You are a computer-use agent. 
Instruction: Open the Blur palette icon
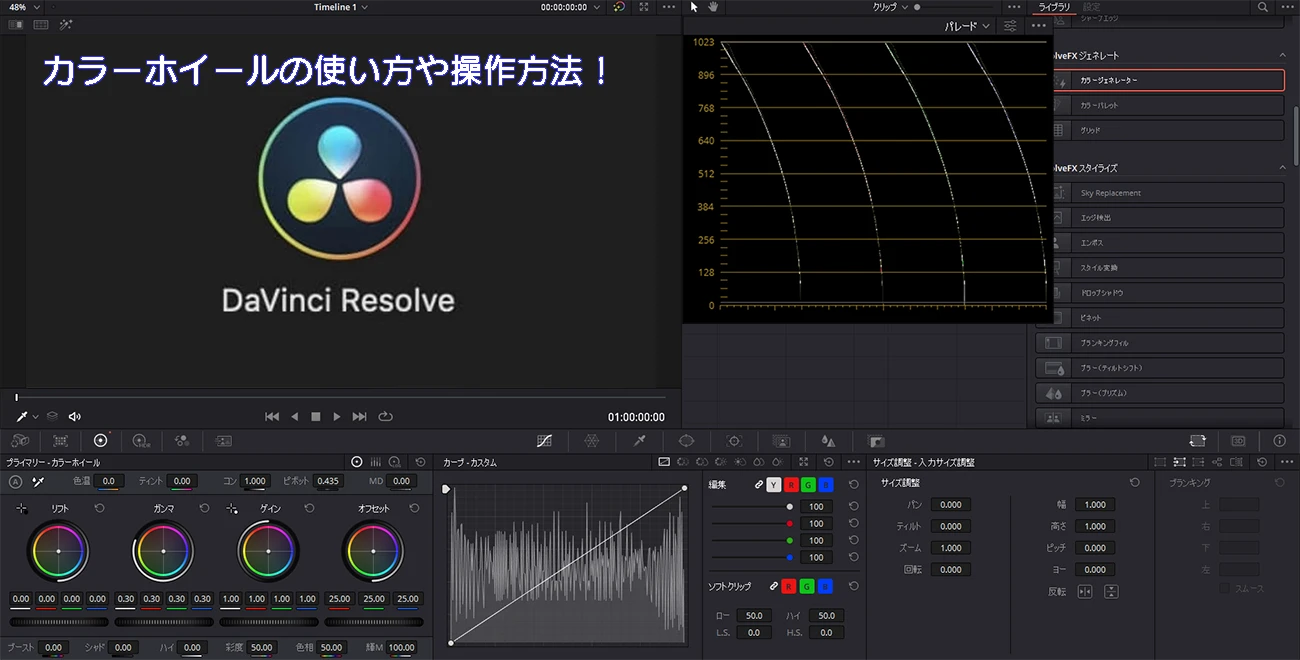828,440
